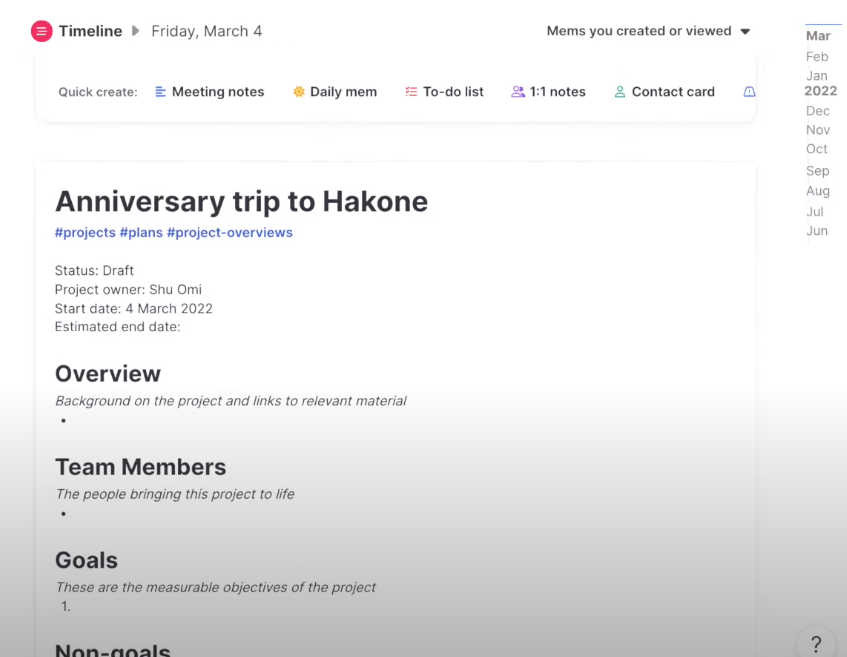Image resolution: width=847 pixels, height=657 pixels.
Task: Open the help question mark button
Action: [x=816, y=643]
